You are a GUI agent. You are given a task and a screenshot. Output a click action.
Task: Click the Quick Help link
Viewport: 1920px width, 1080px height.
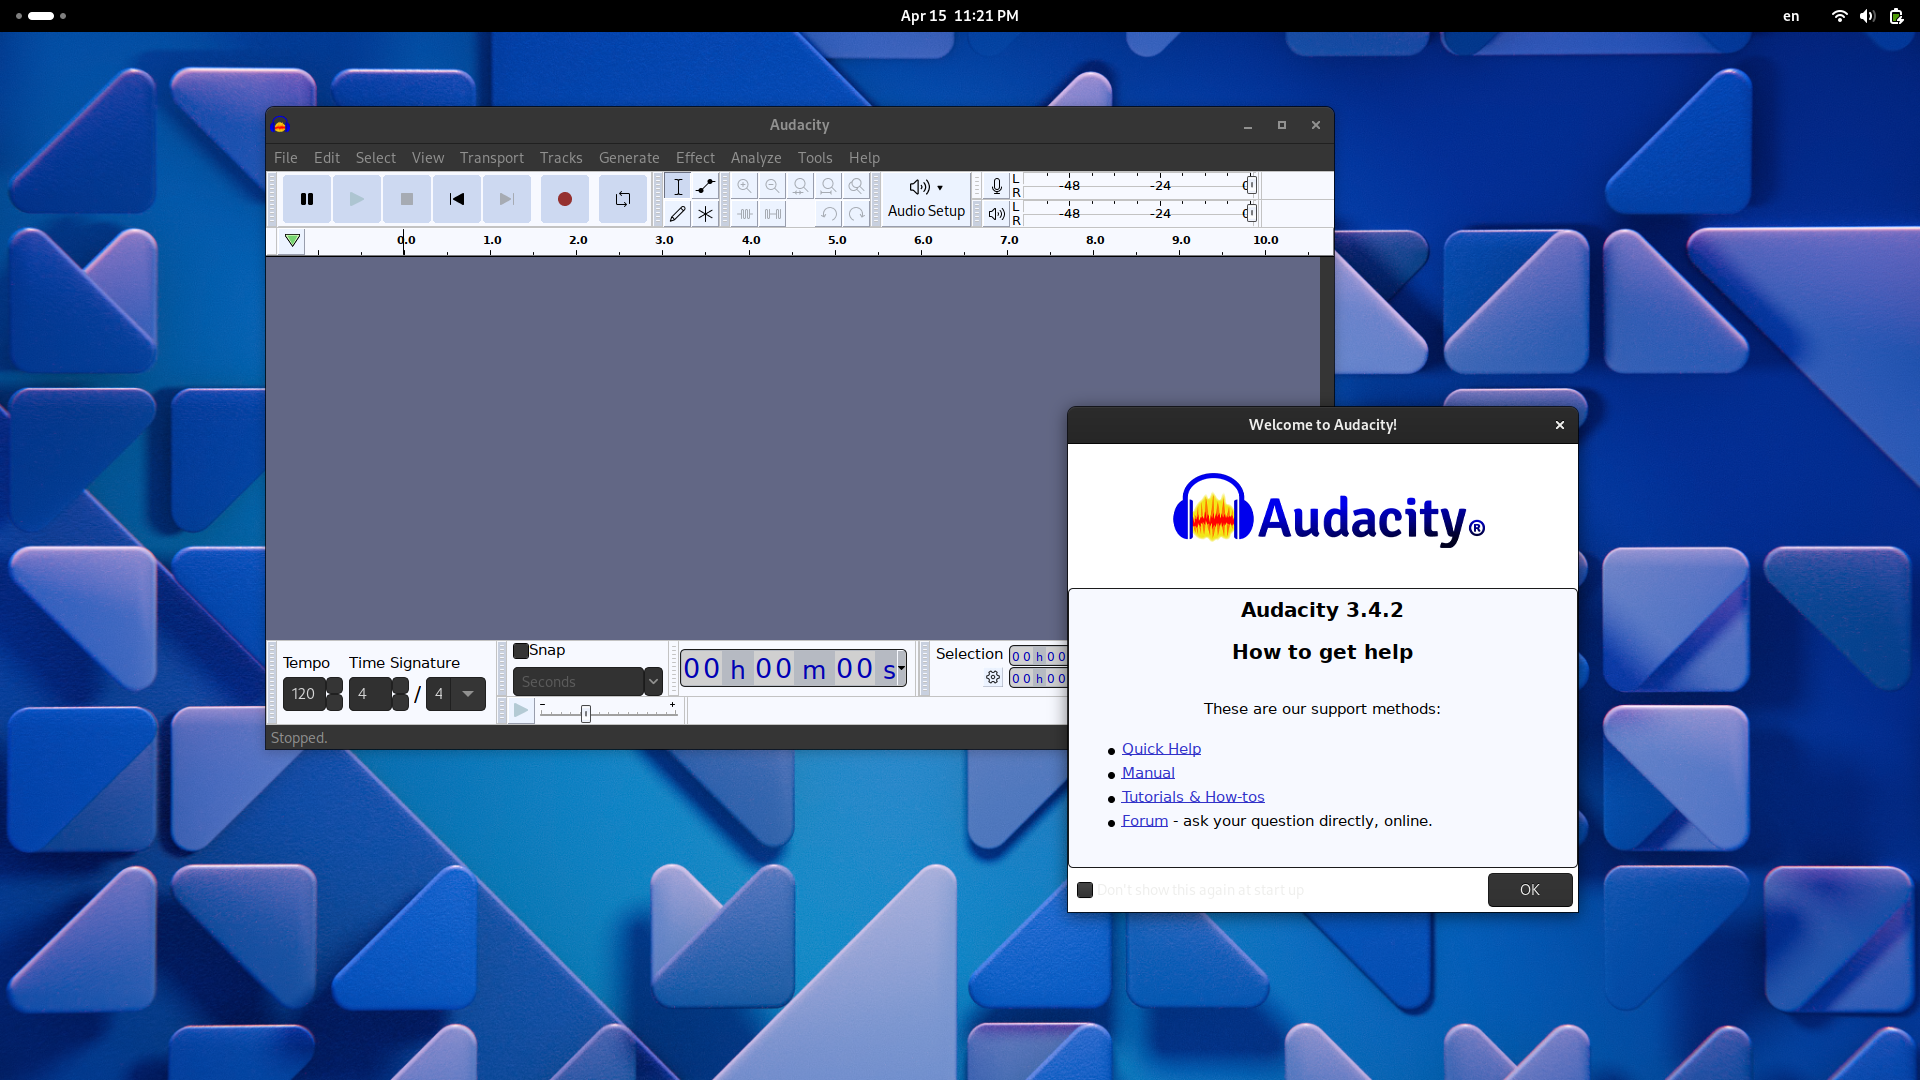tap(1161, 749)
